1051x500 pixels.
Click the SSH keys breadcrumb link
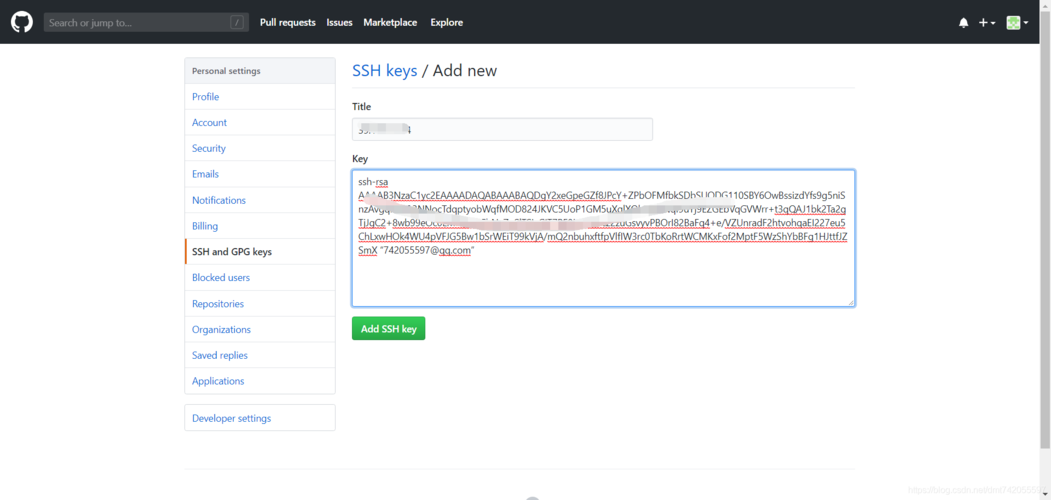[x=385, y=70]
